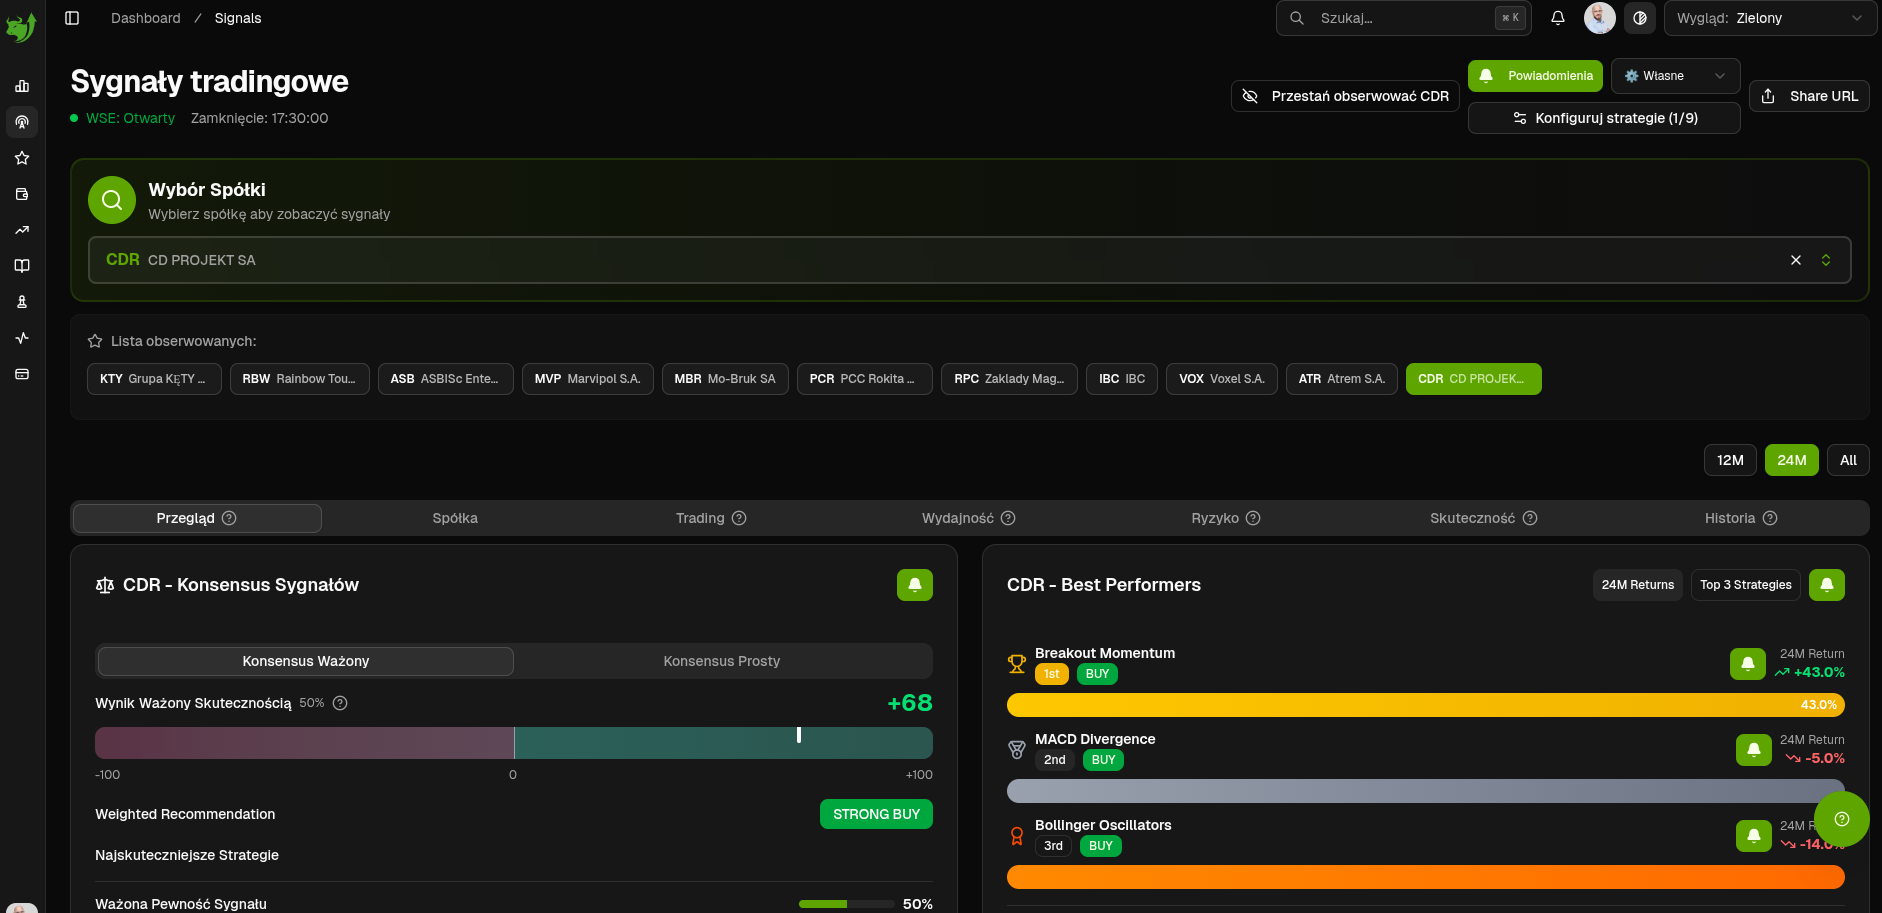
Task: Open the Wygląd: Zielony dropdown
Action: pos(1770,18)
